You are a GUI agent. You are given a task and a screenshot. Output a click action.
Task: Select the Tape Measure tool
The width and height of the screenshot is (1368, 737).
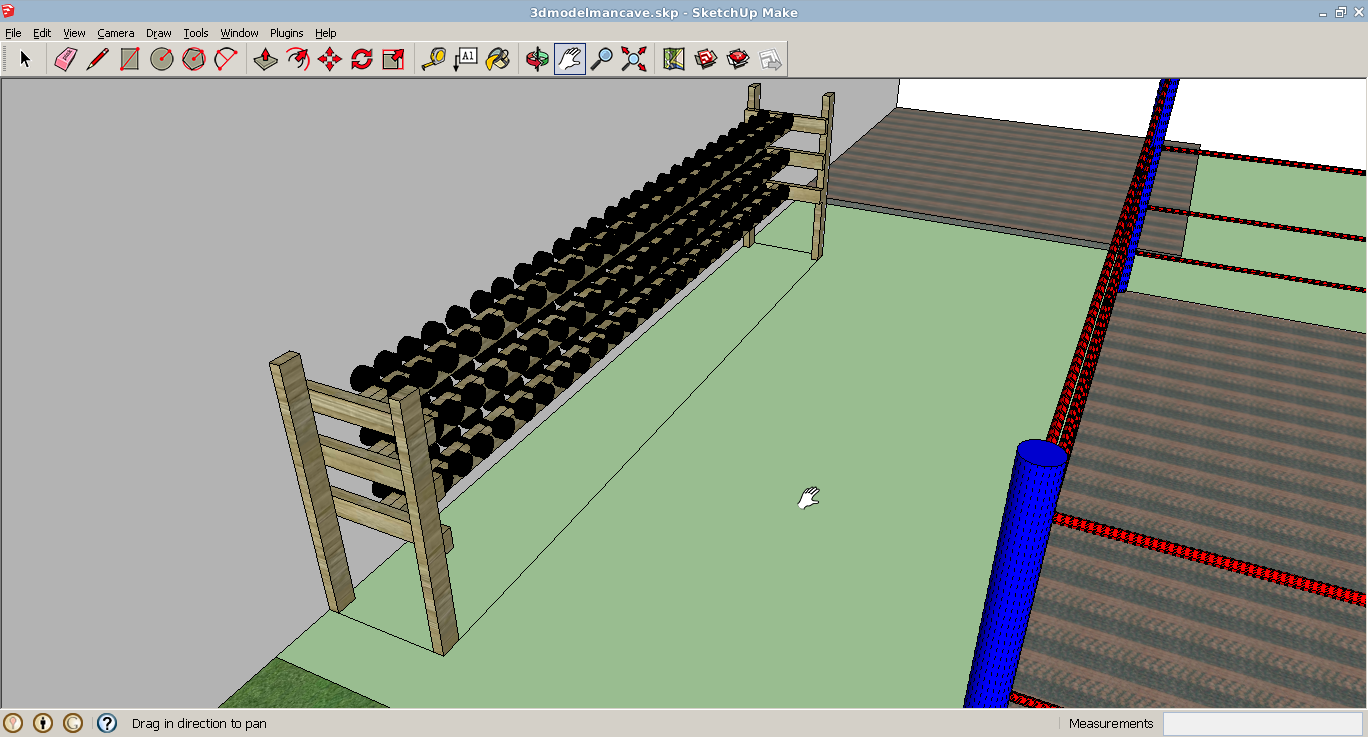point(433,59)
